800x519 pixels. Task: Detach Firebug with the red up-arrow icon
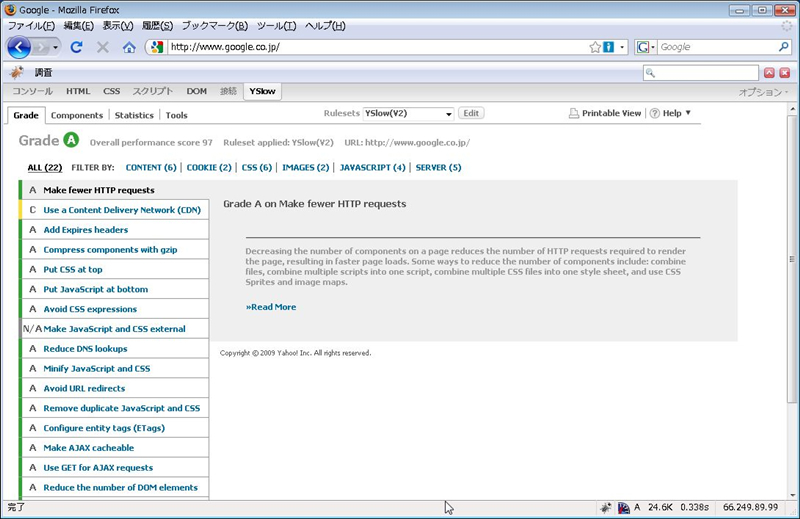point(769,72)
